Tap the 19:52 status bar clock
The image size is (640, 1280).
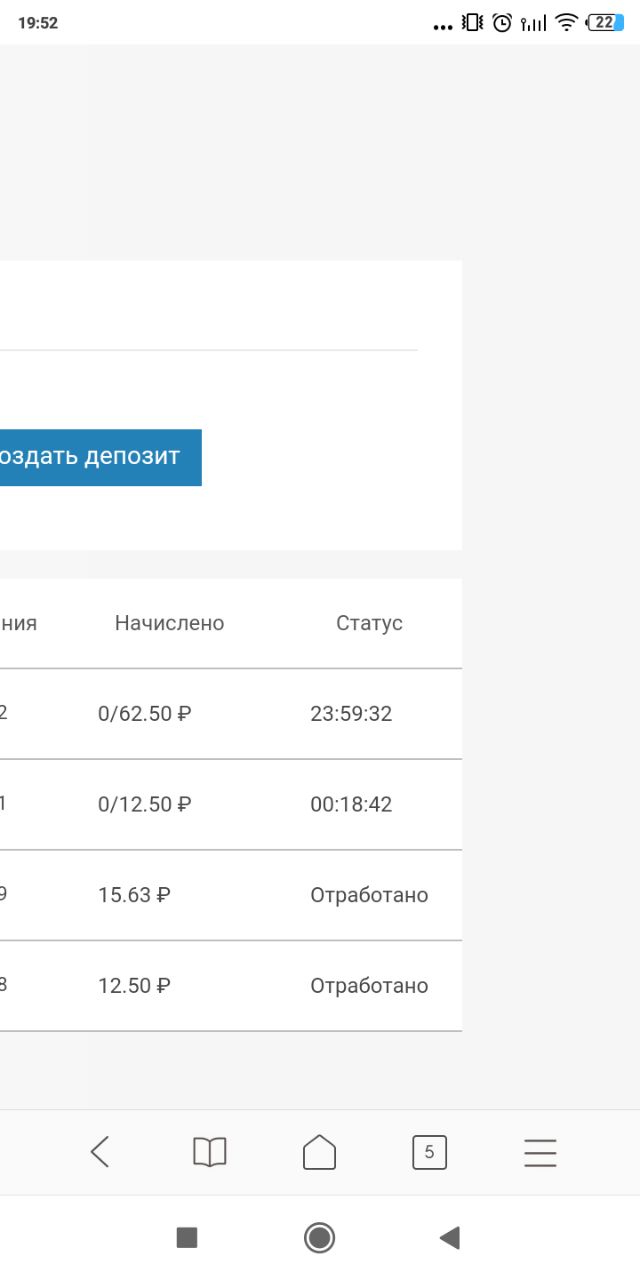coord(38,22)
